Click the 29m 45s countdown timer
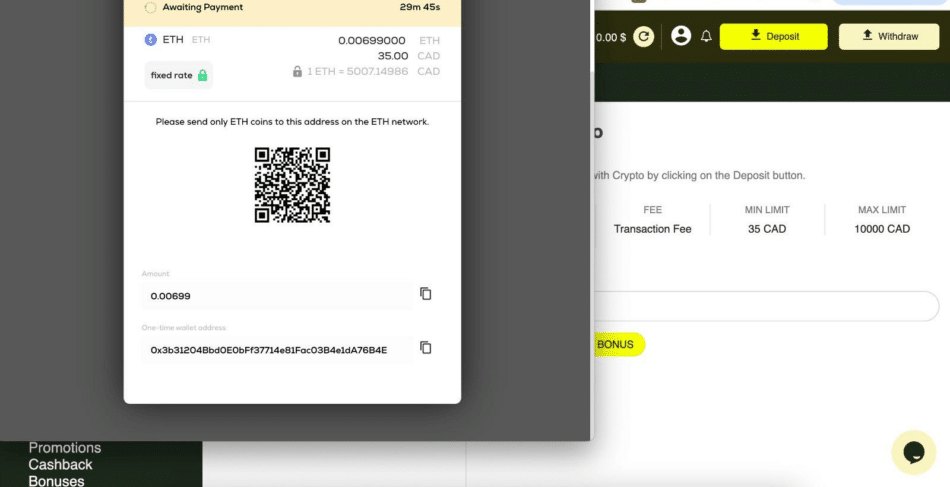The height and width of the screenshot is (487, 950). pos(420,7)
